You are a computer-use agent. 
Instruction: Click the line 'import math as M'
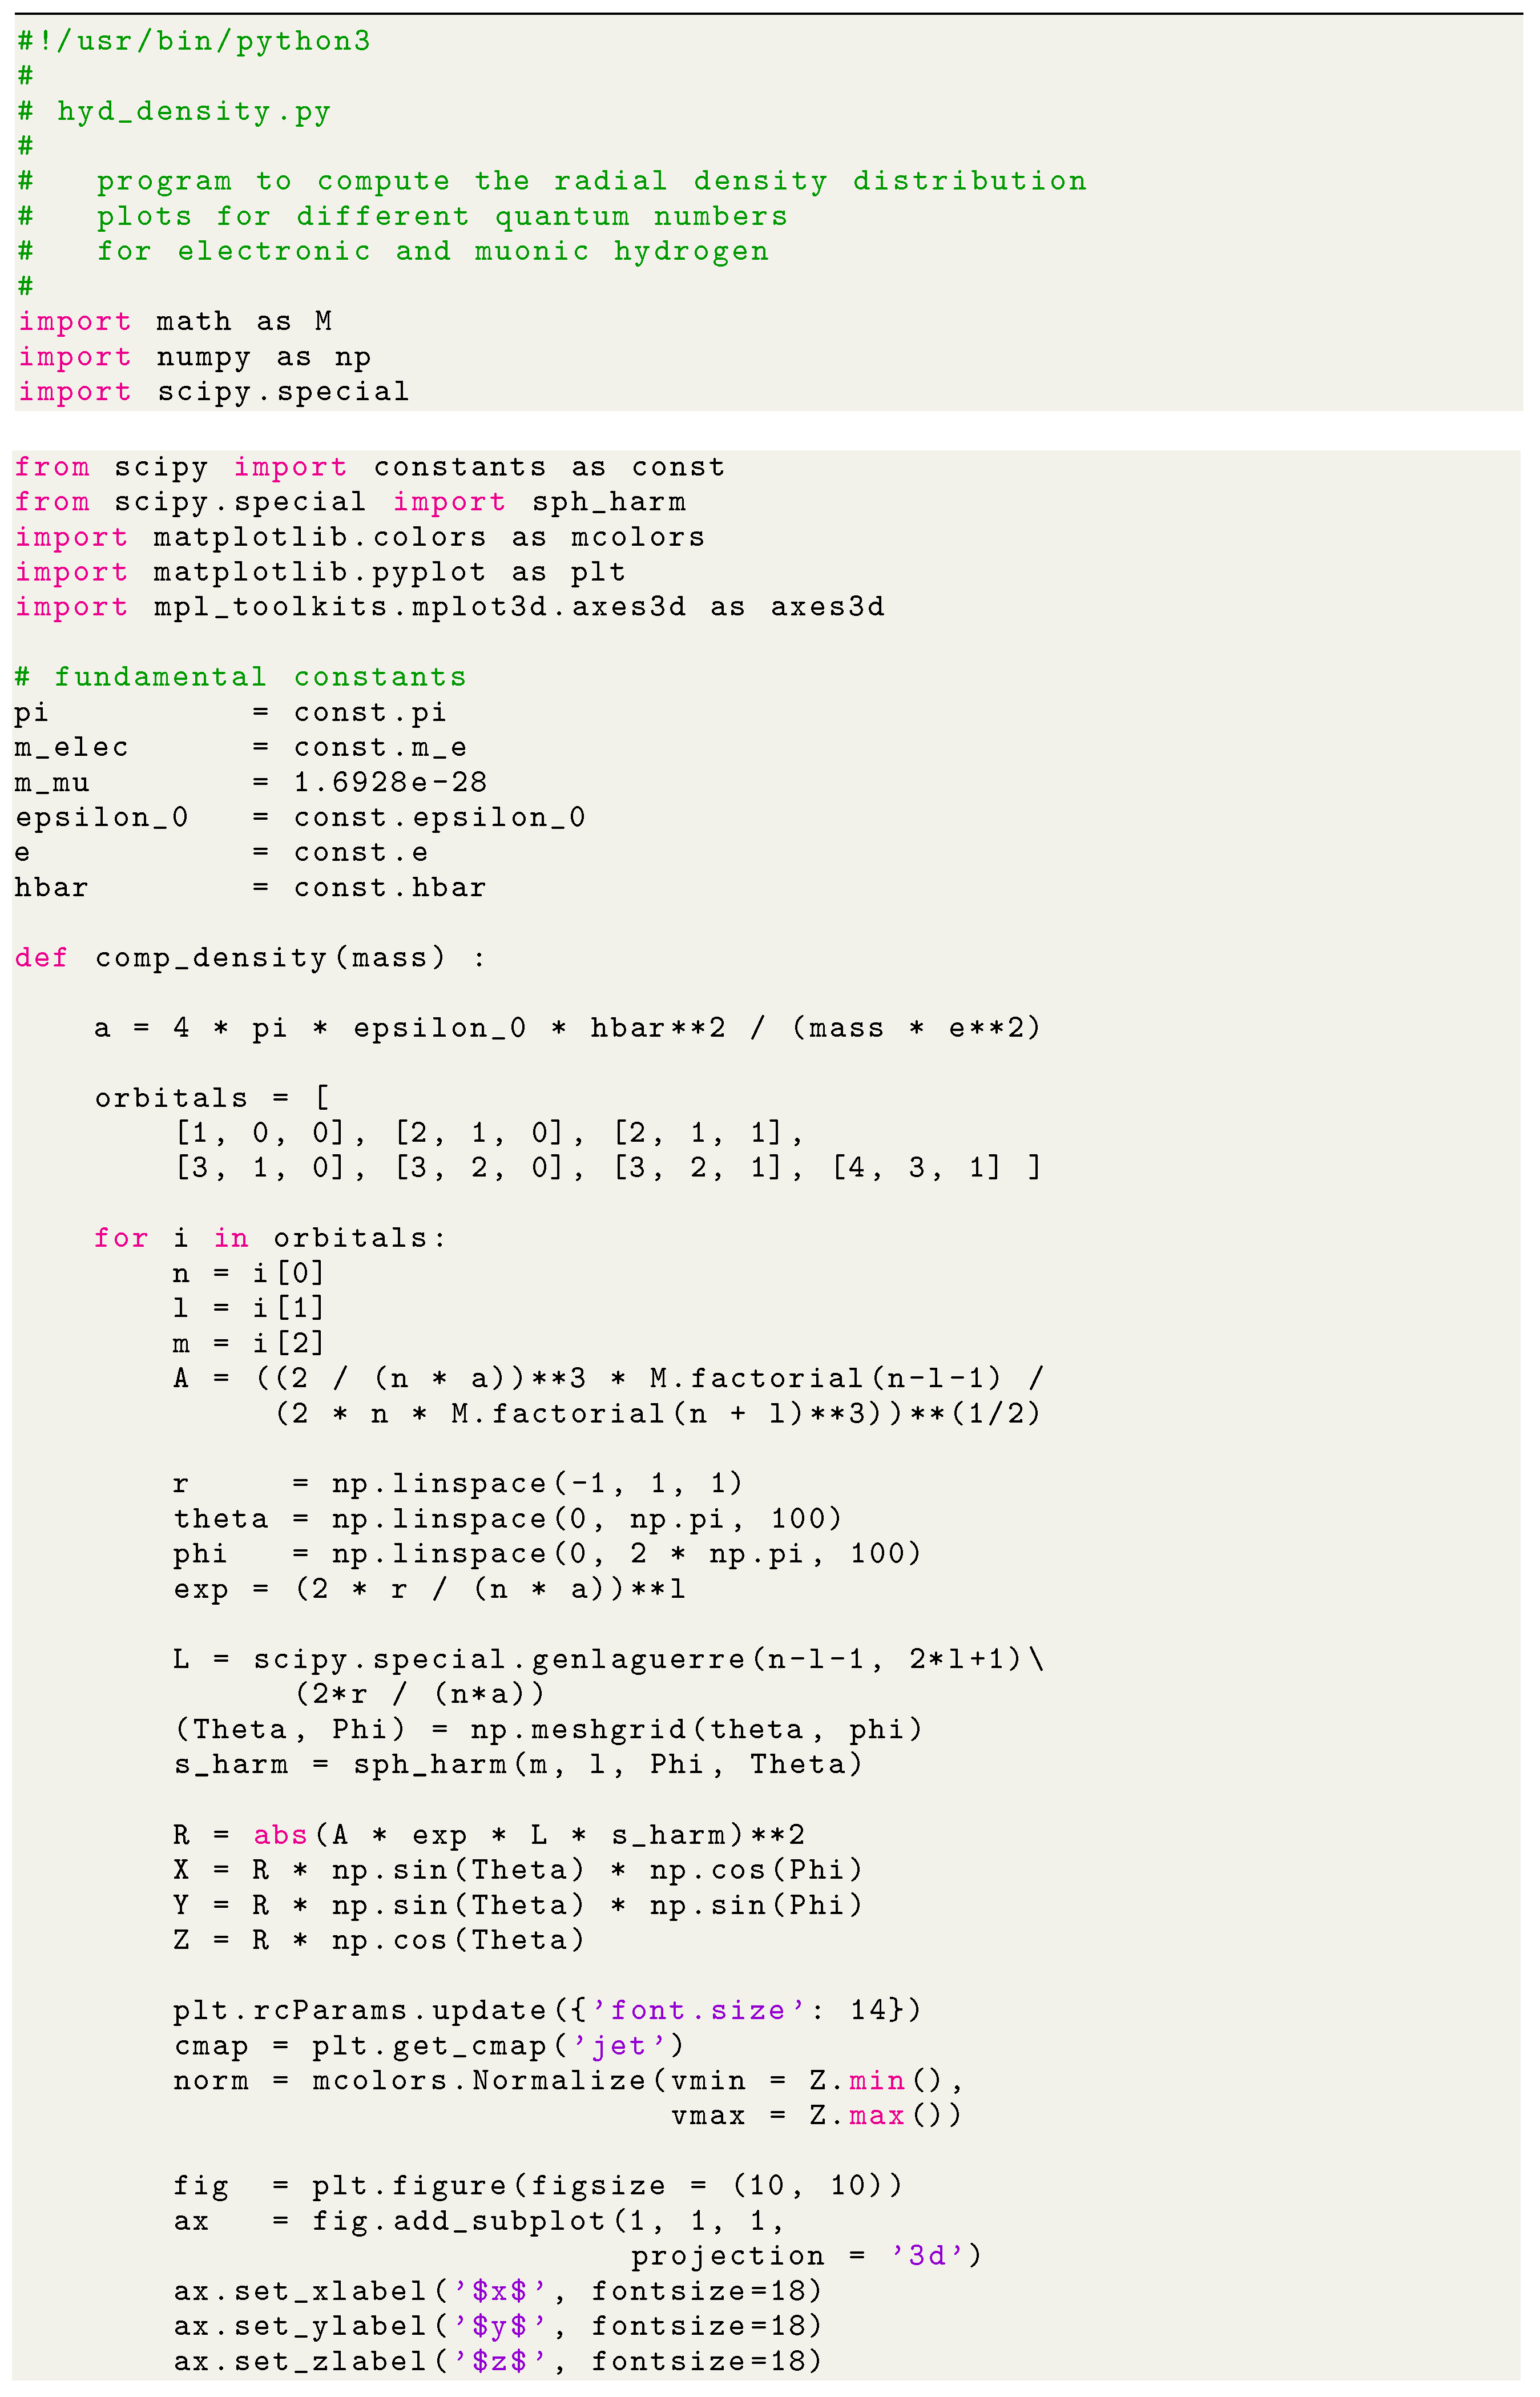175,322
